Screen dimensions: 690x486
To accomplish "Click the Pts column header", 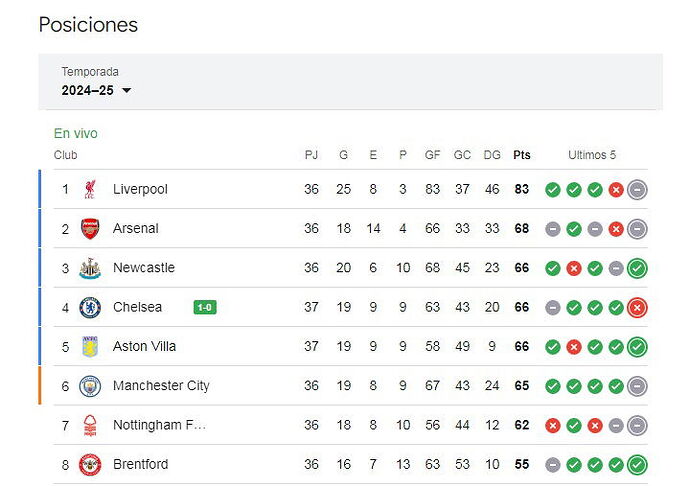I will pos(522,155).
